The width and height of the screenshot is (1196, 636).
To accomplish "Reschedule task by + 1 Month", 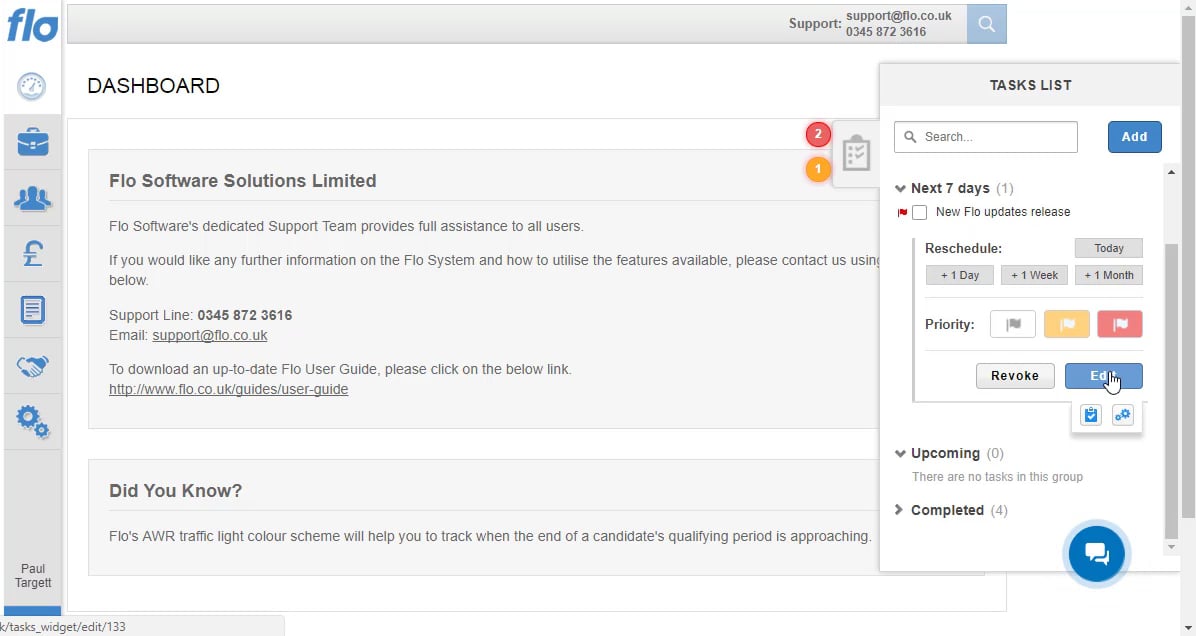I will (1109, 275).
